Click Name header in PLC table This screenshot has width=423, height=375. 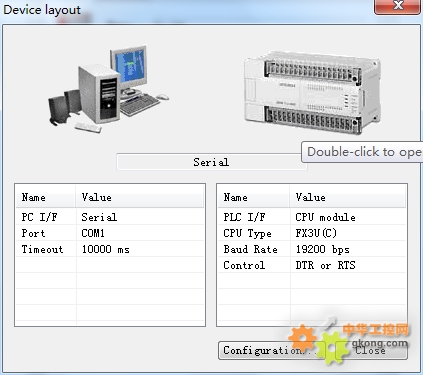[253, 197]
